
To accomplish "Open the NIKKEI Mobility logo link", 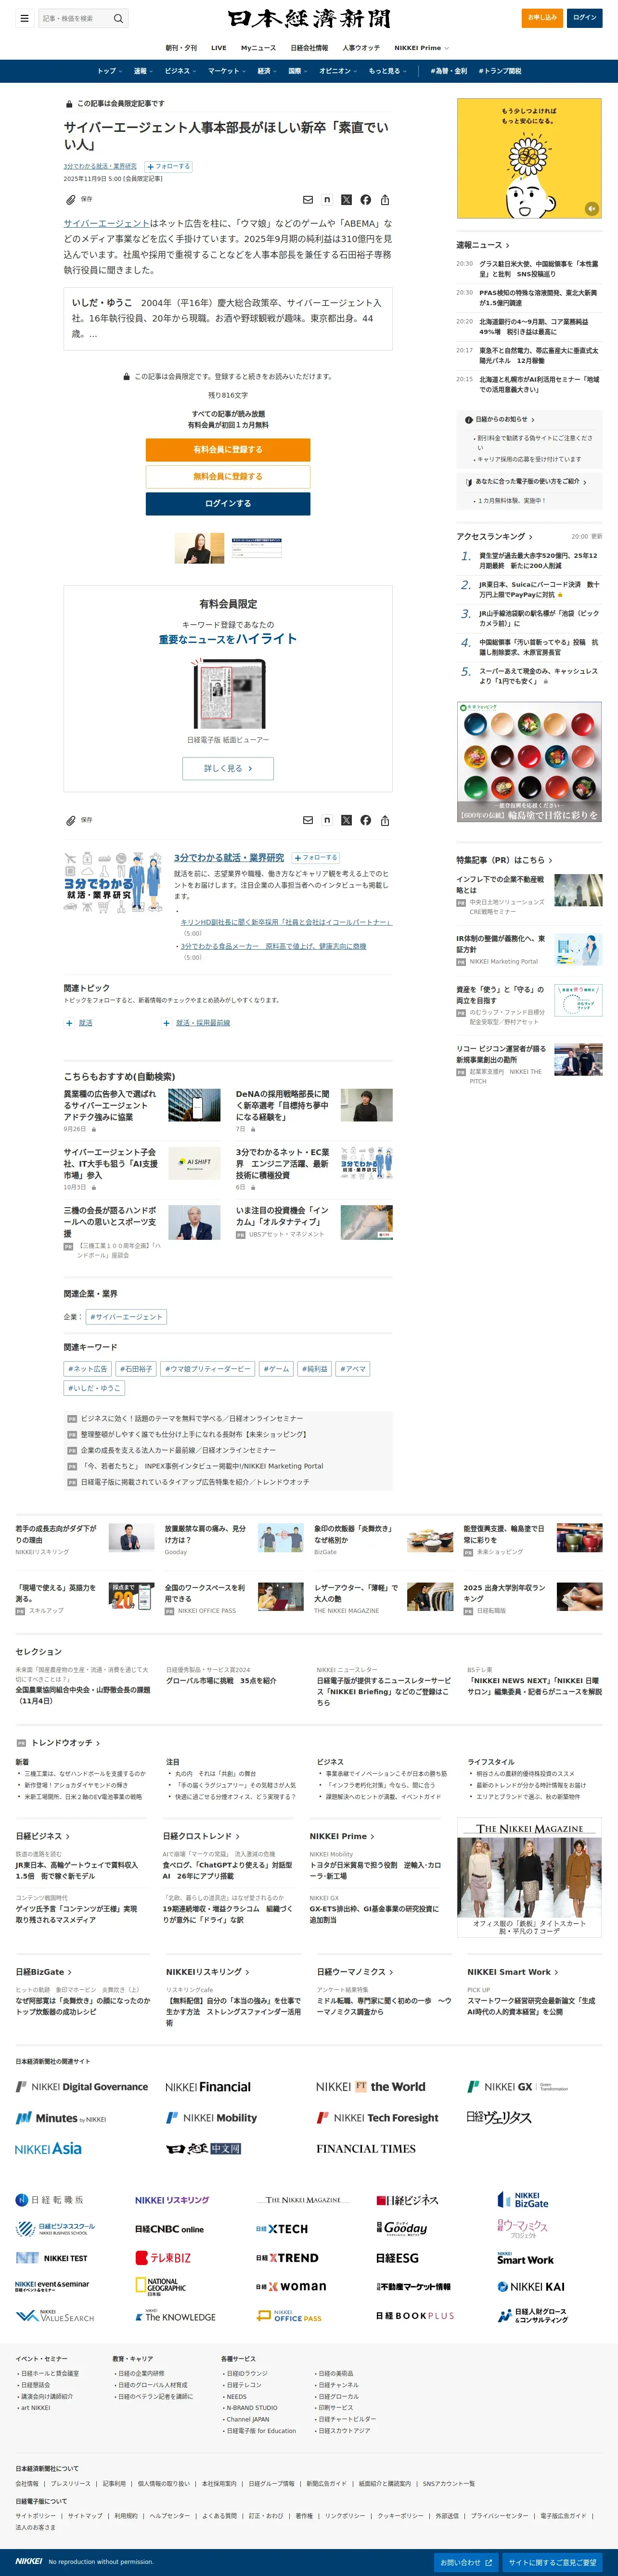I will 211,2118.
